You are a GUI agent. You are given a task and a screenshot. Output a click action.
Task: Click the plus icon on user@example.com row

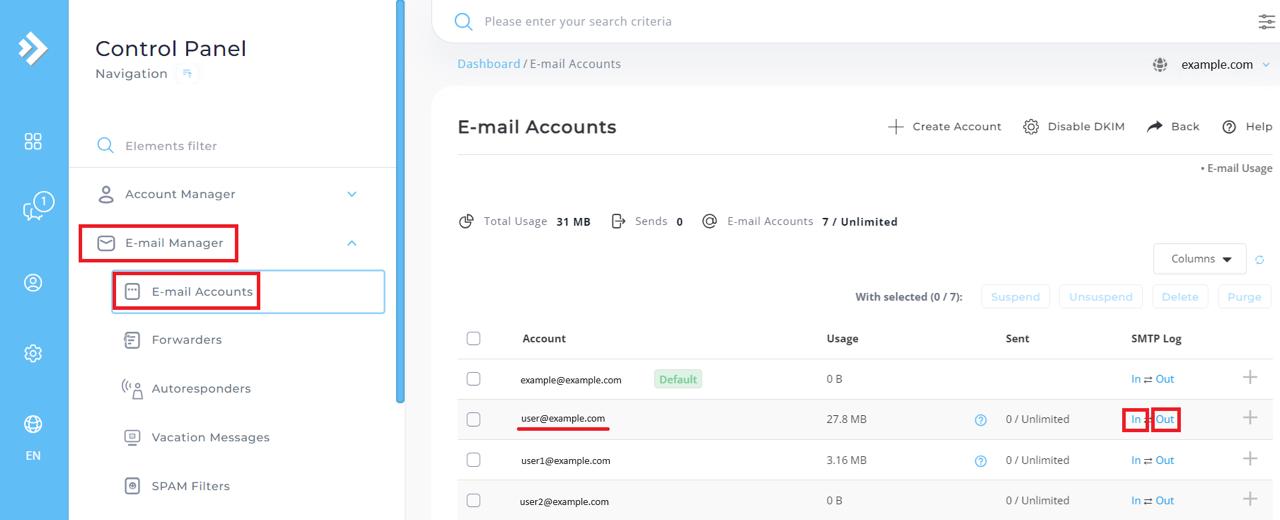click(x=1249, y=418)
